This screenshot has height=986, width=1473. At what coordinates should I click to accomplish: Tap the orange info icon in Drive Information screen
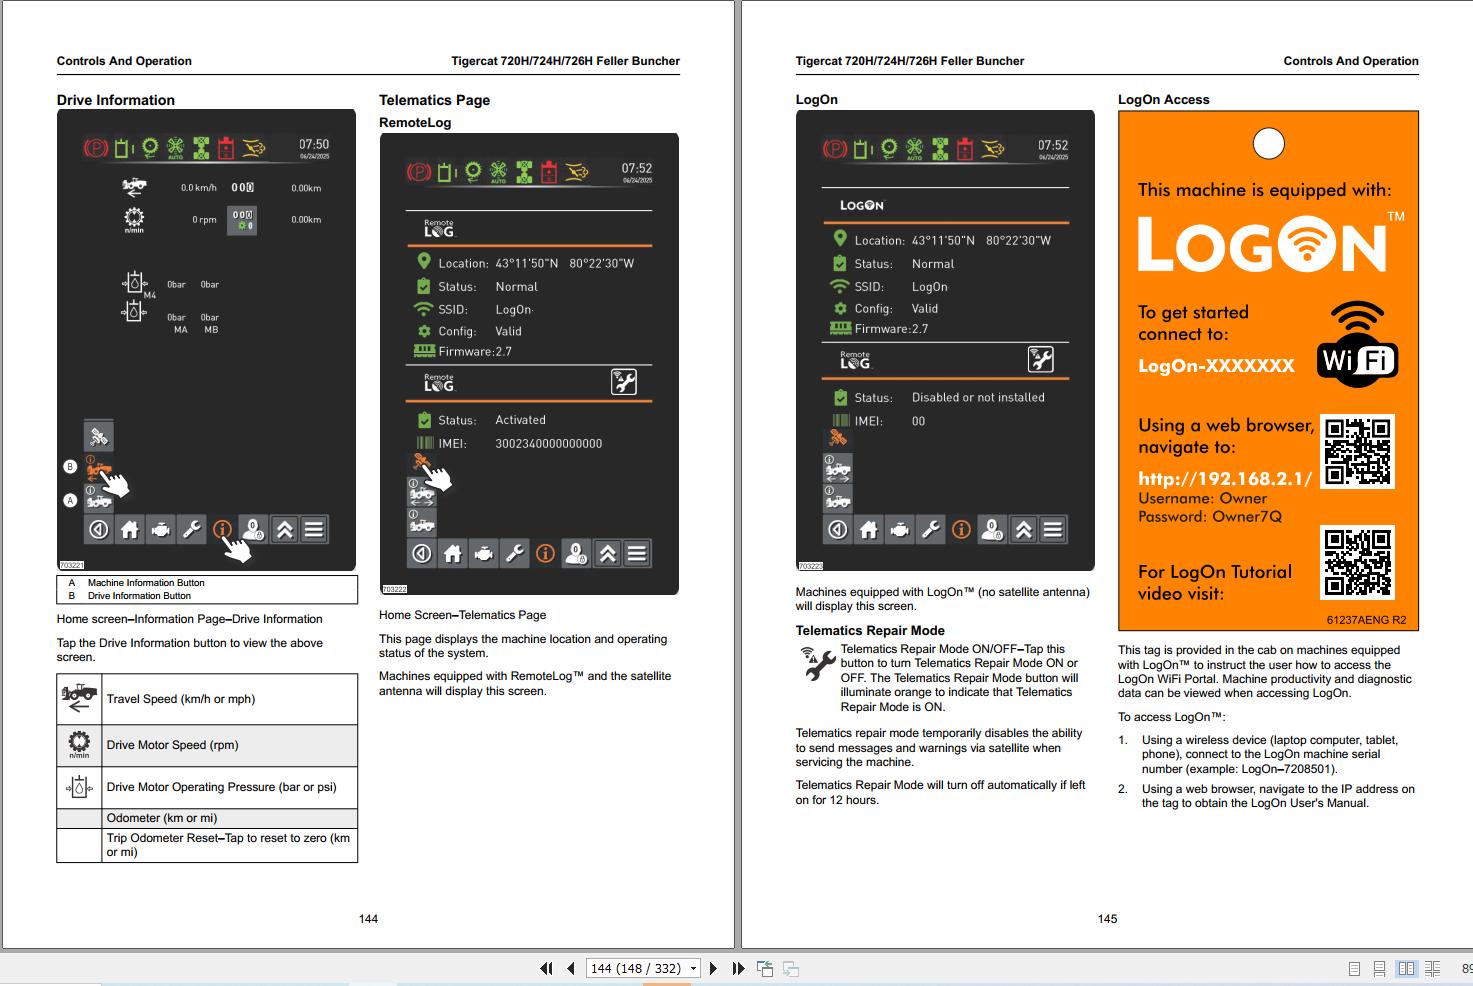click(222, 530)
